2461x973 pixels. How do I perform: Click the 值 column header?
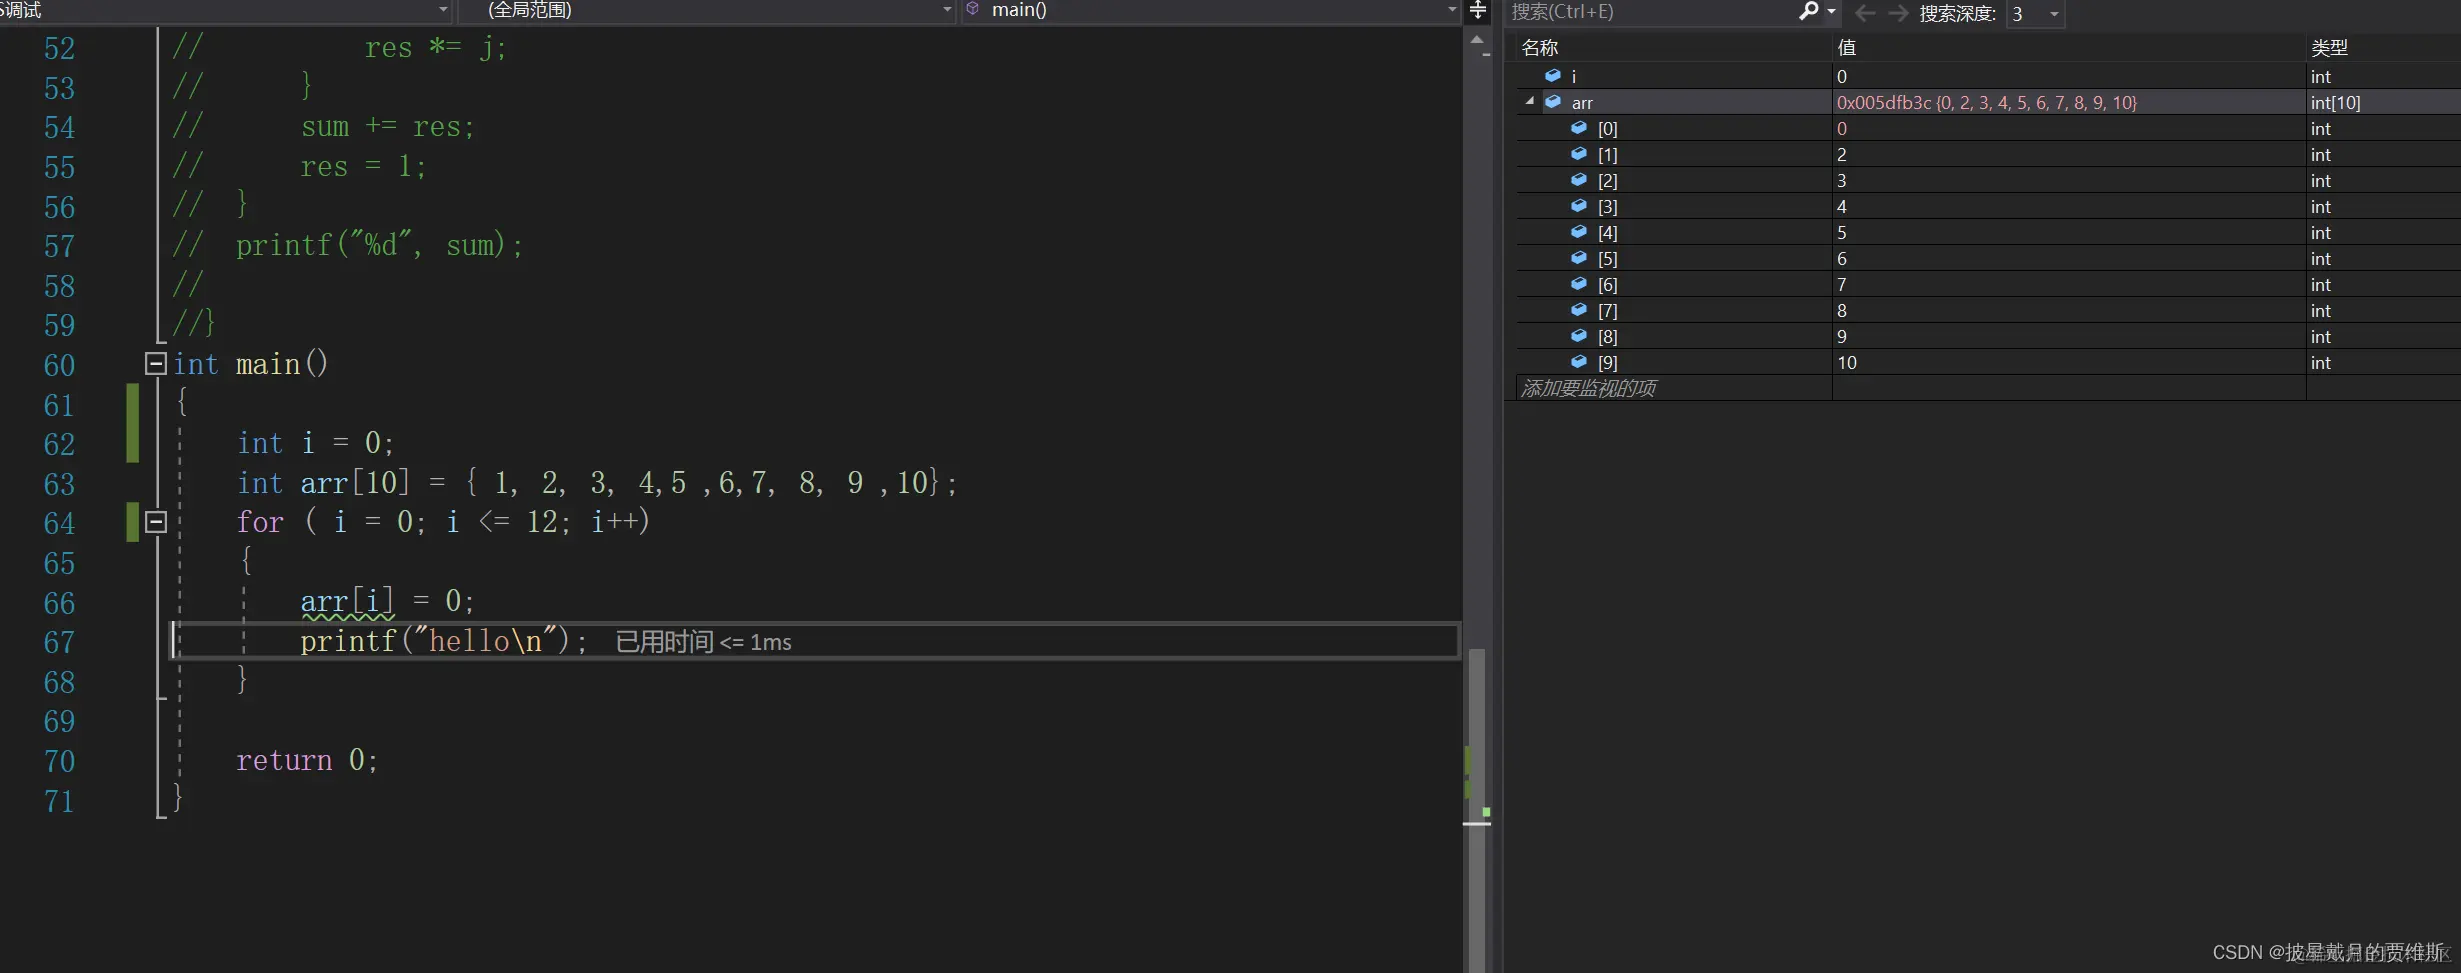click(x=1847, y=48)
